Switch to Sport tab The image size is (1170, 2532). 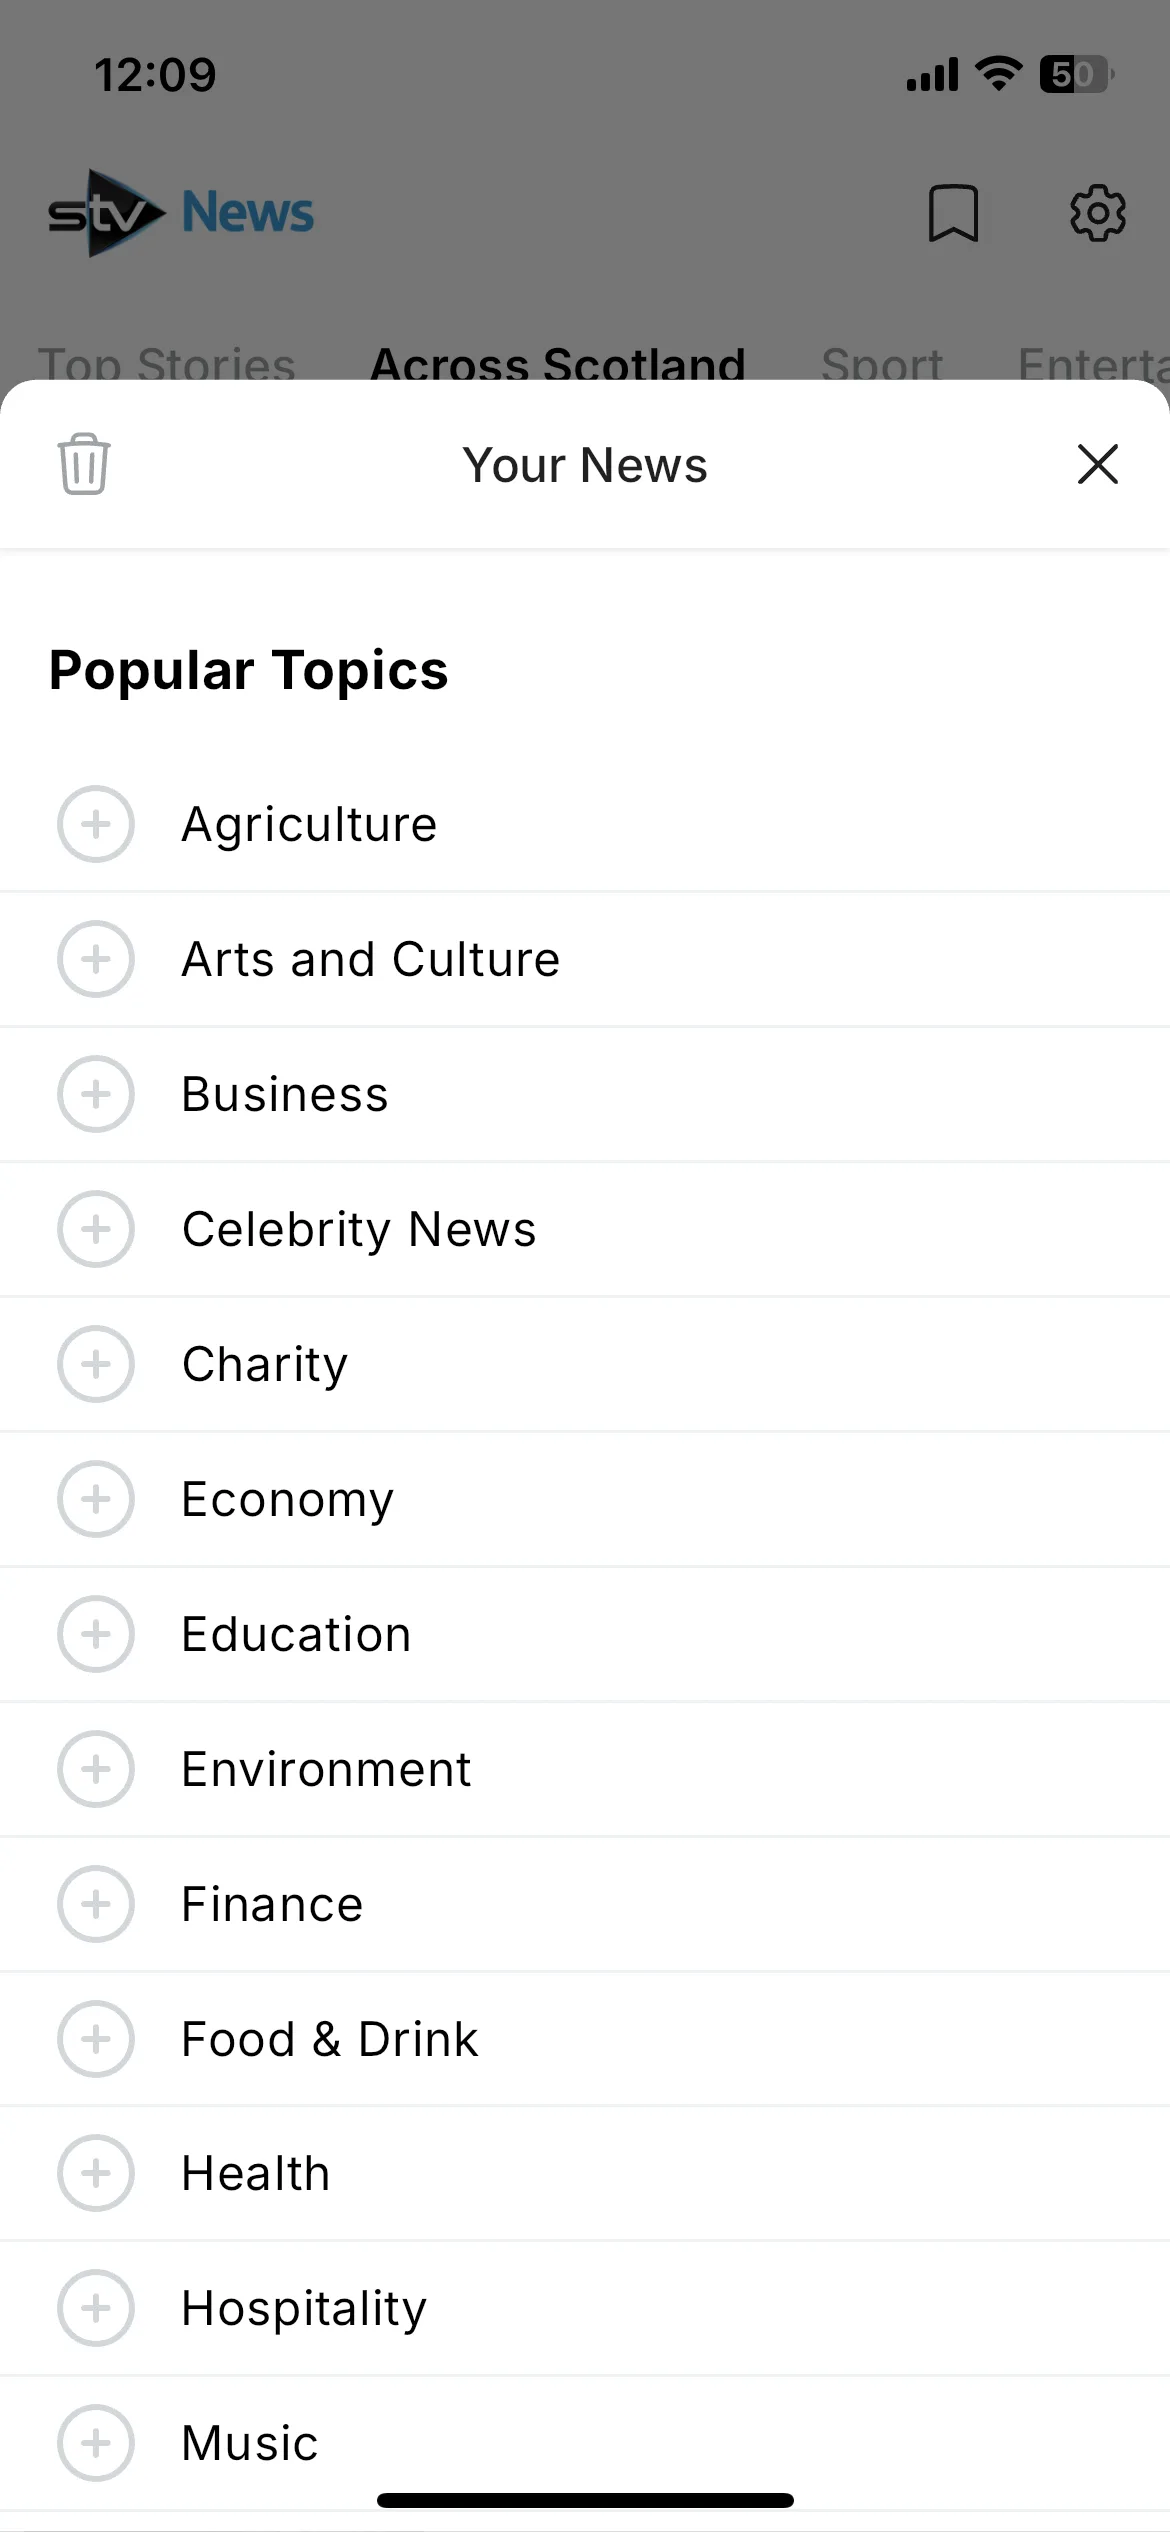click(x=882, y=363)
